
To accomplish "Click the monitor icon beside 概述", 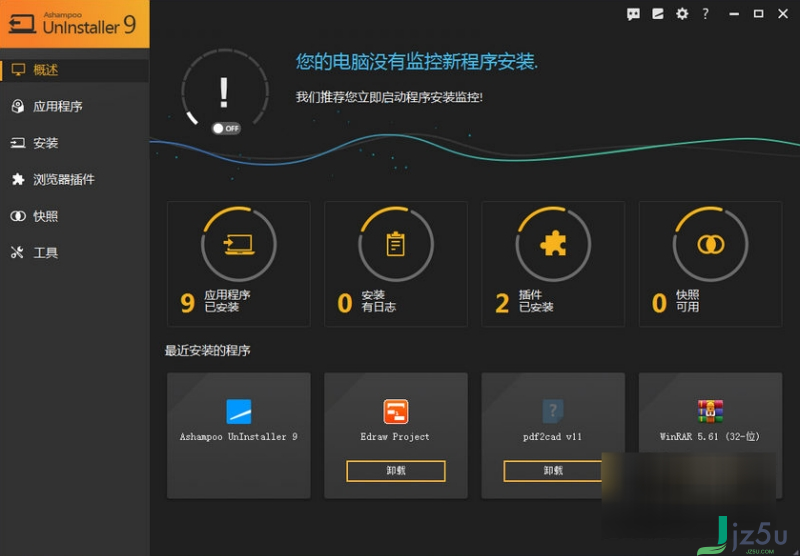I will point(18,70).
